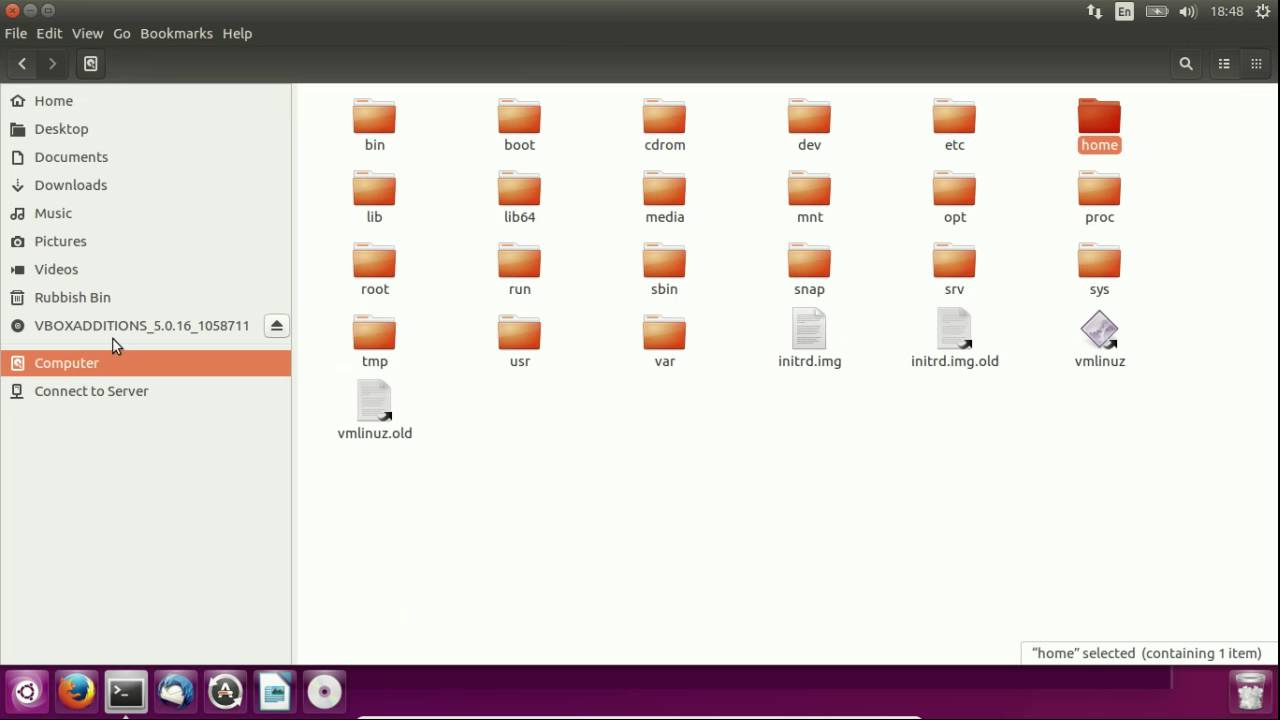1280x720 pixels.
Task: Open the Rubbish Bin from the sidebar
Action: [72, 297]
